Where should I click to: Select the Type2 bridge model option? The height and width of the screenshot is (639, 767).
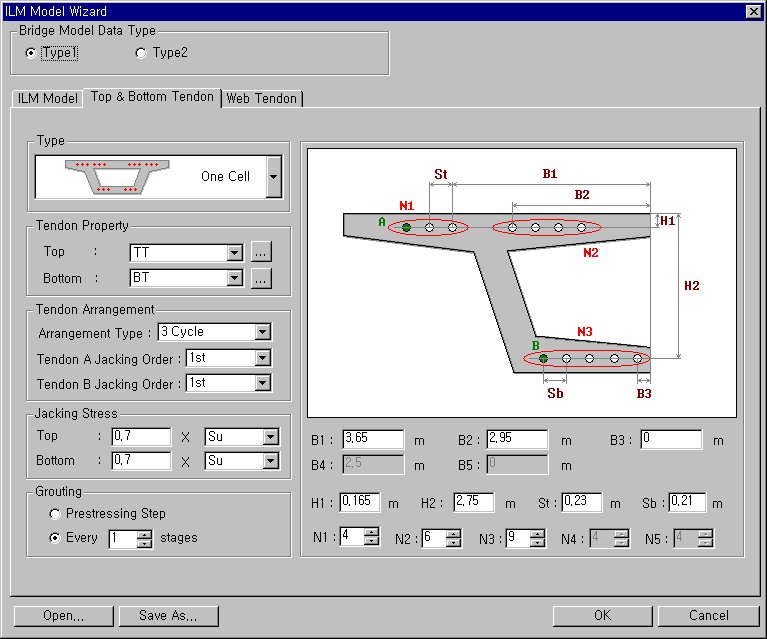[141, 53]
